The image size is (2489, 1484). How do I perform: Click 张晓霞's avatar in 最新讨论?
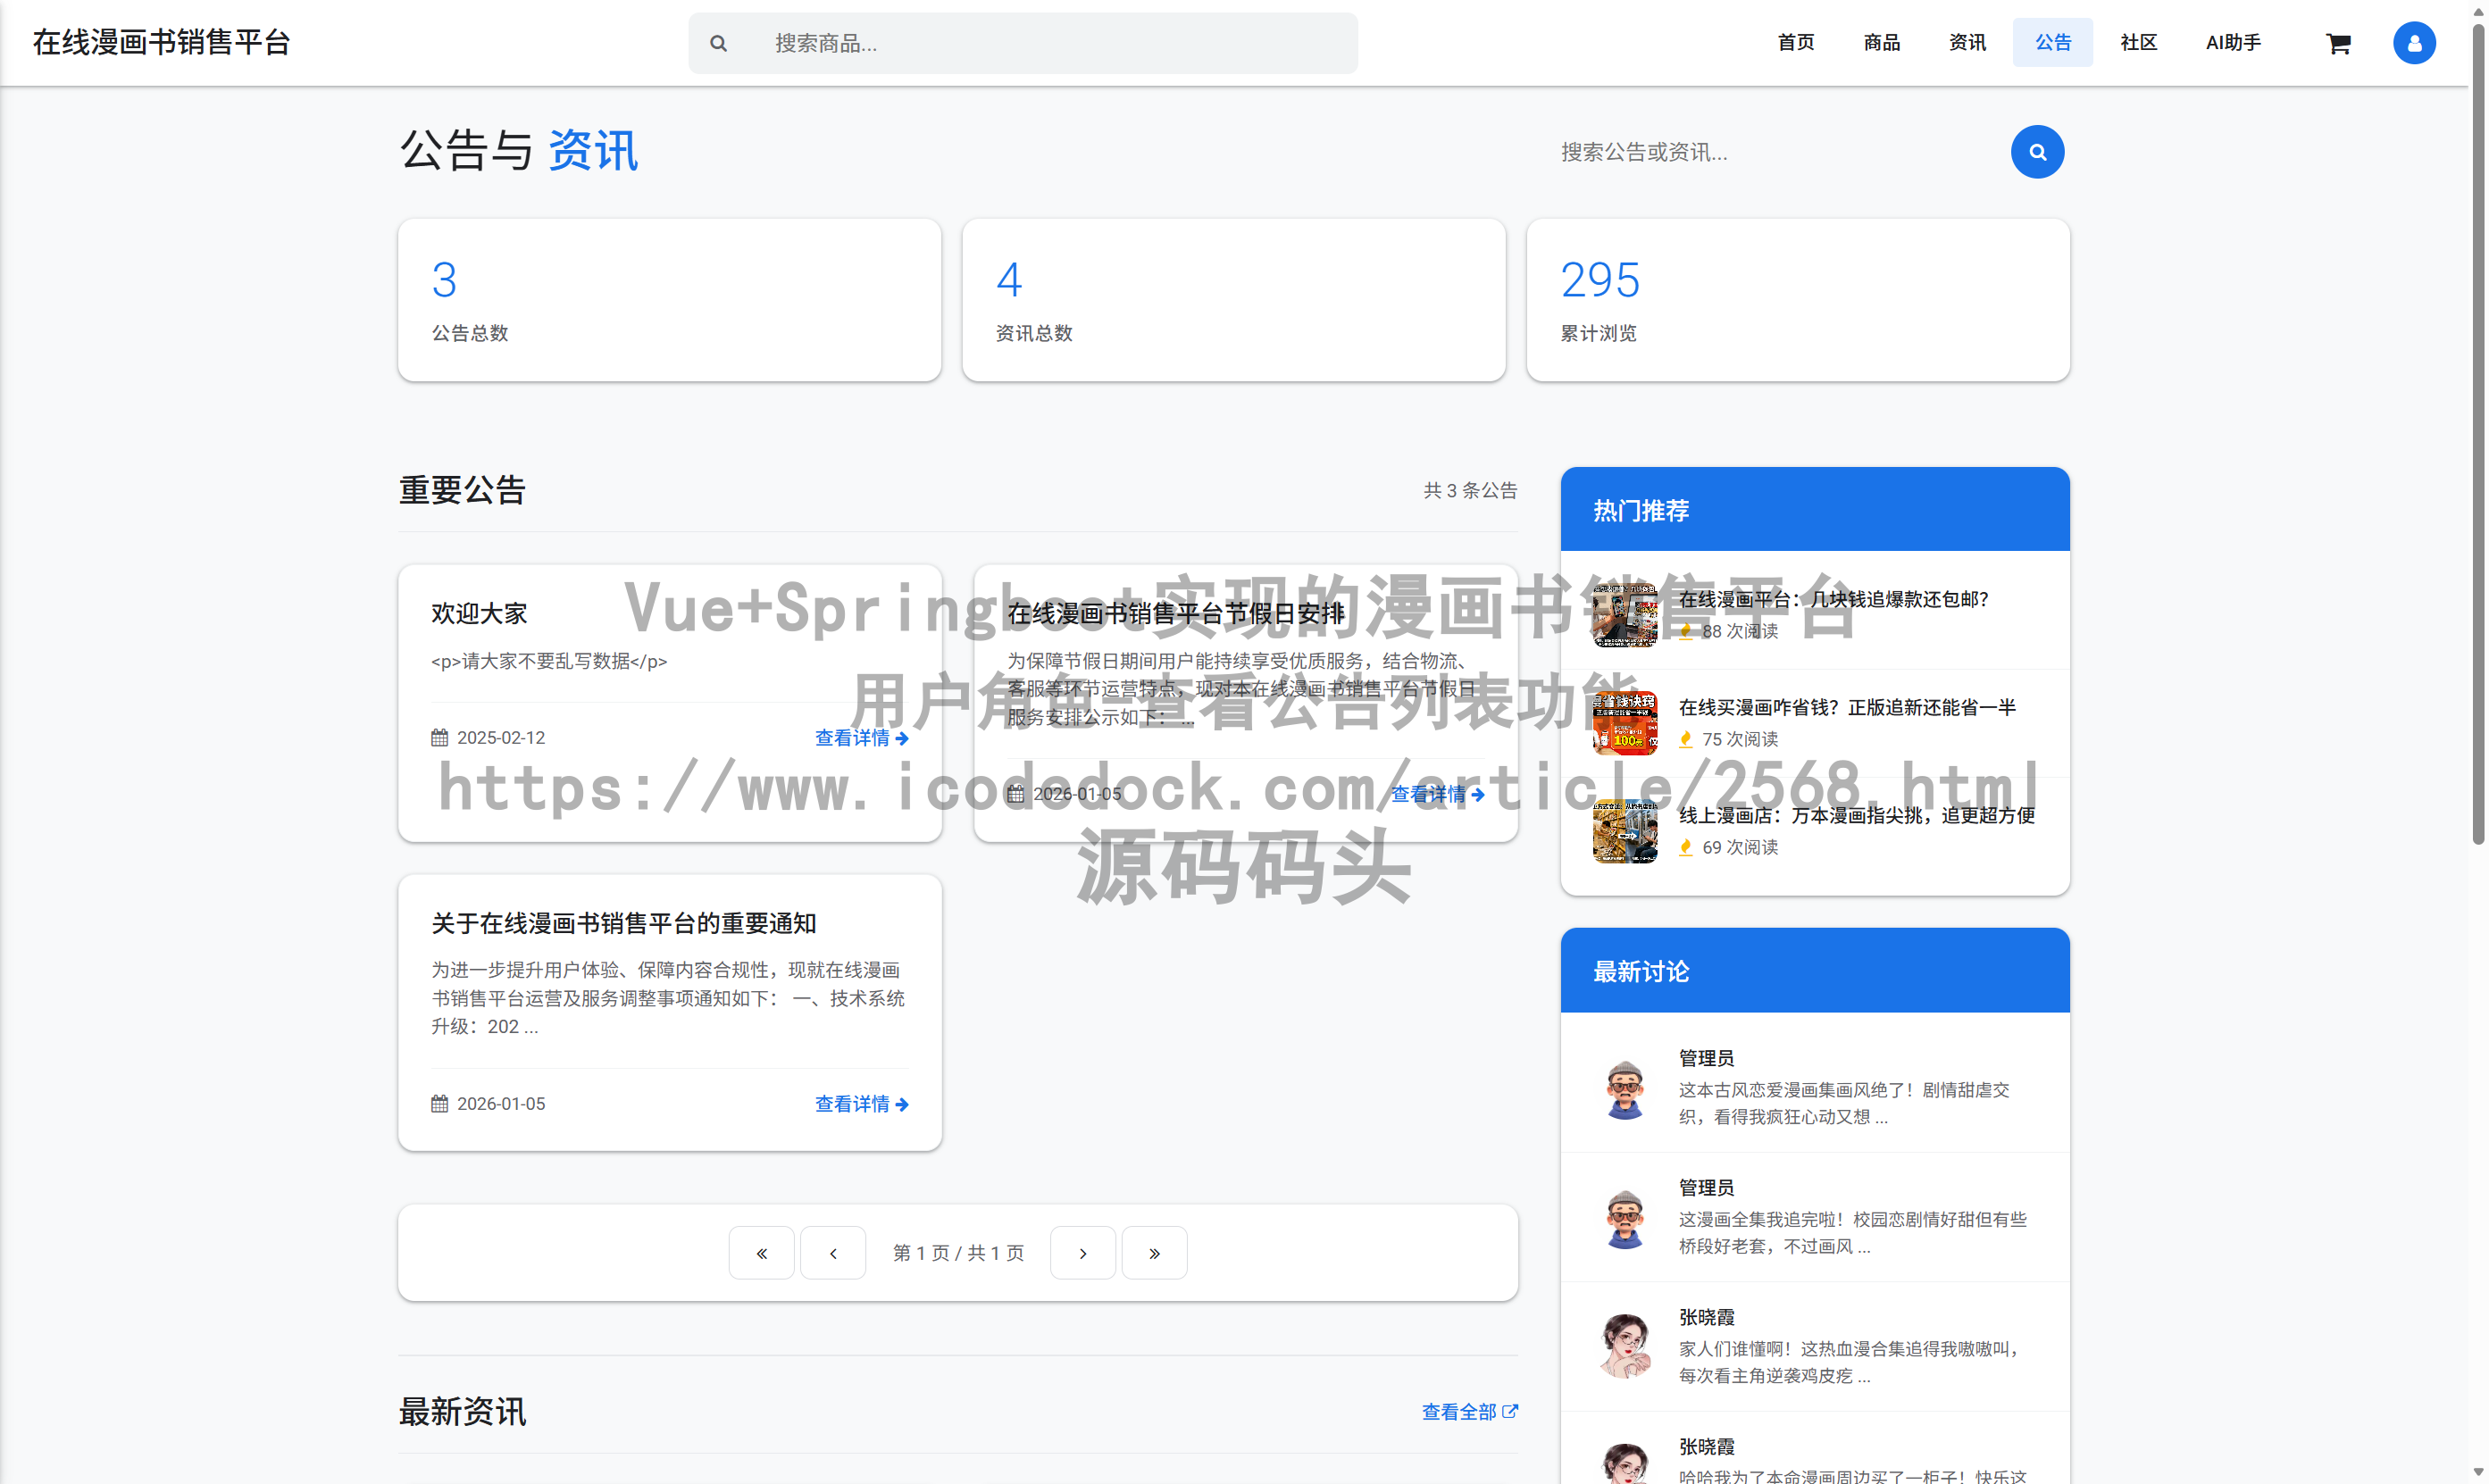[x=1625, y=1344]
